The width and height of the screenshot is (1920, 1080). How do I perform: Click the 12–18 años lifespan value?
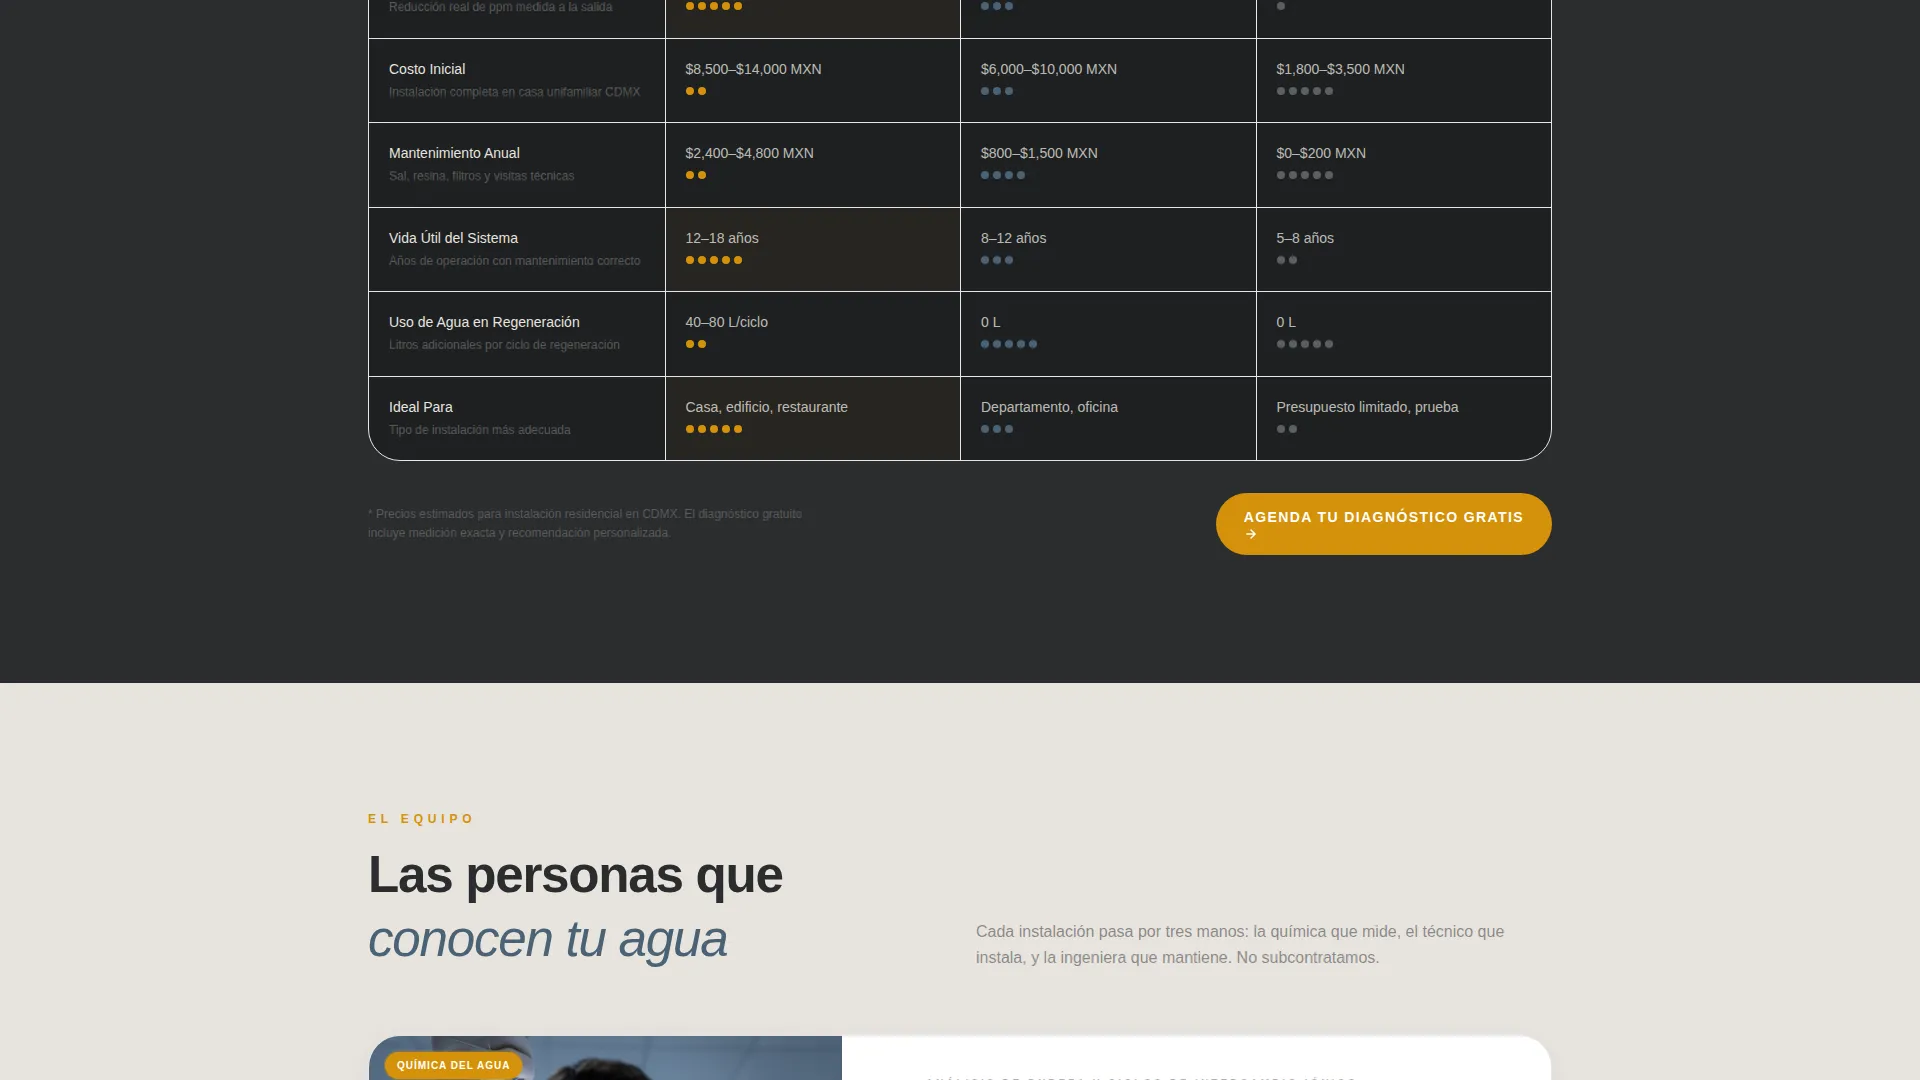pyautogui.click(x=722, y=238)
